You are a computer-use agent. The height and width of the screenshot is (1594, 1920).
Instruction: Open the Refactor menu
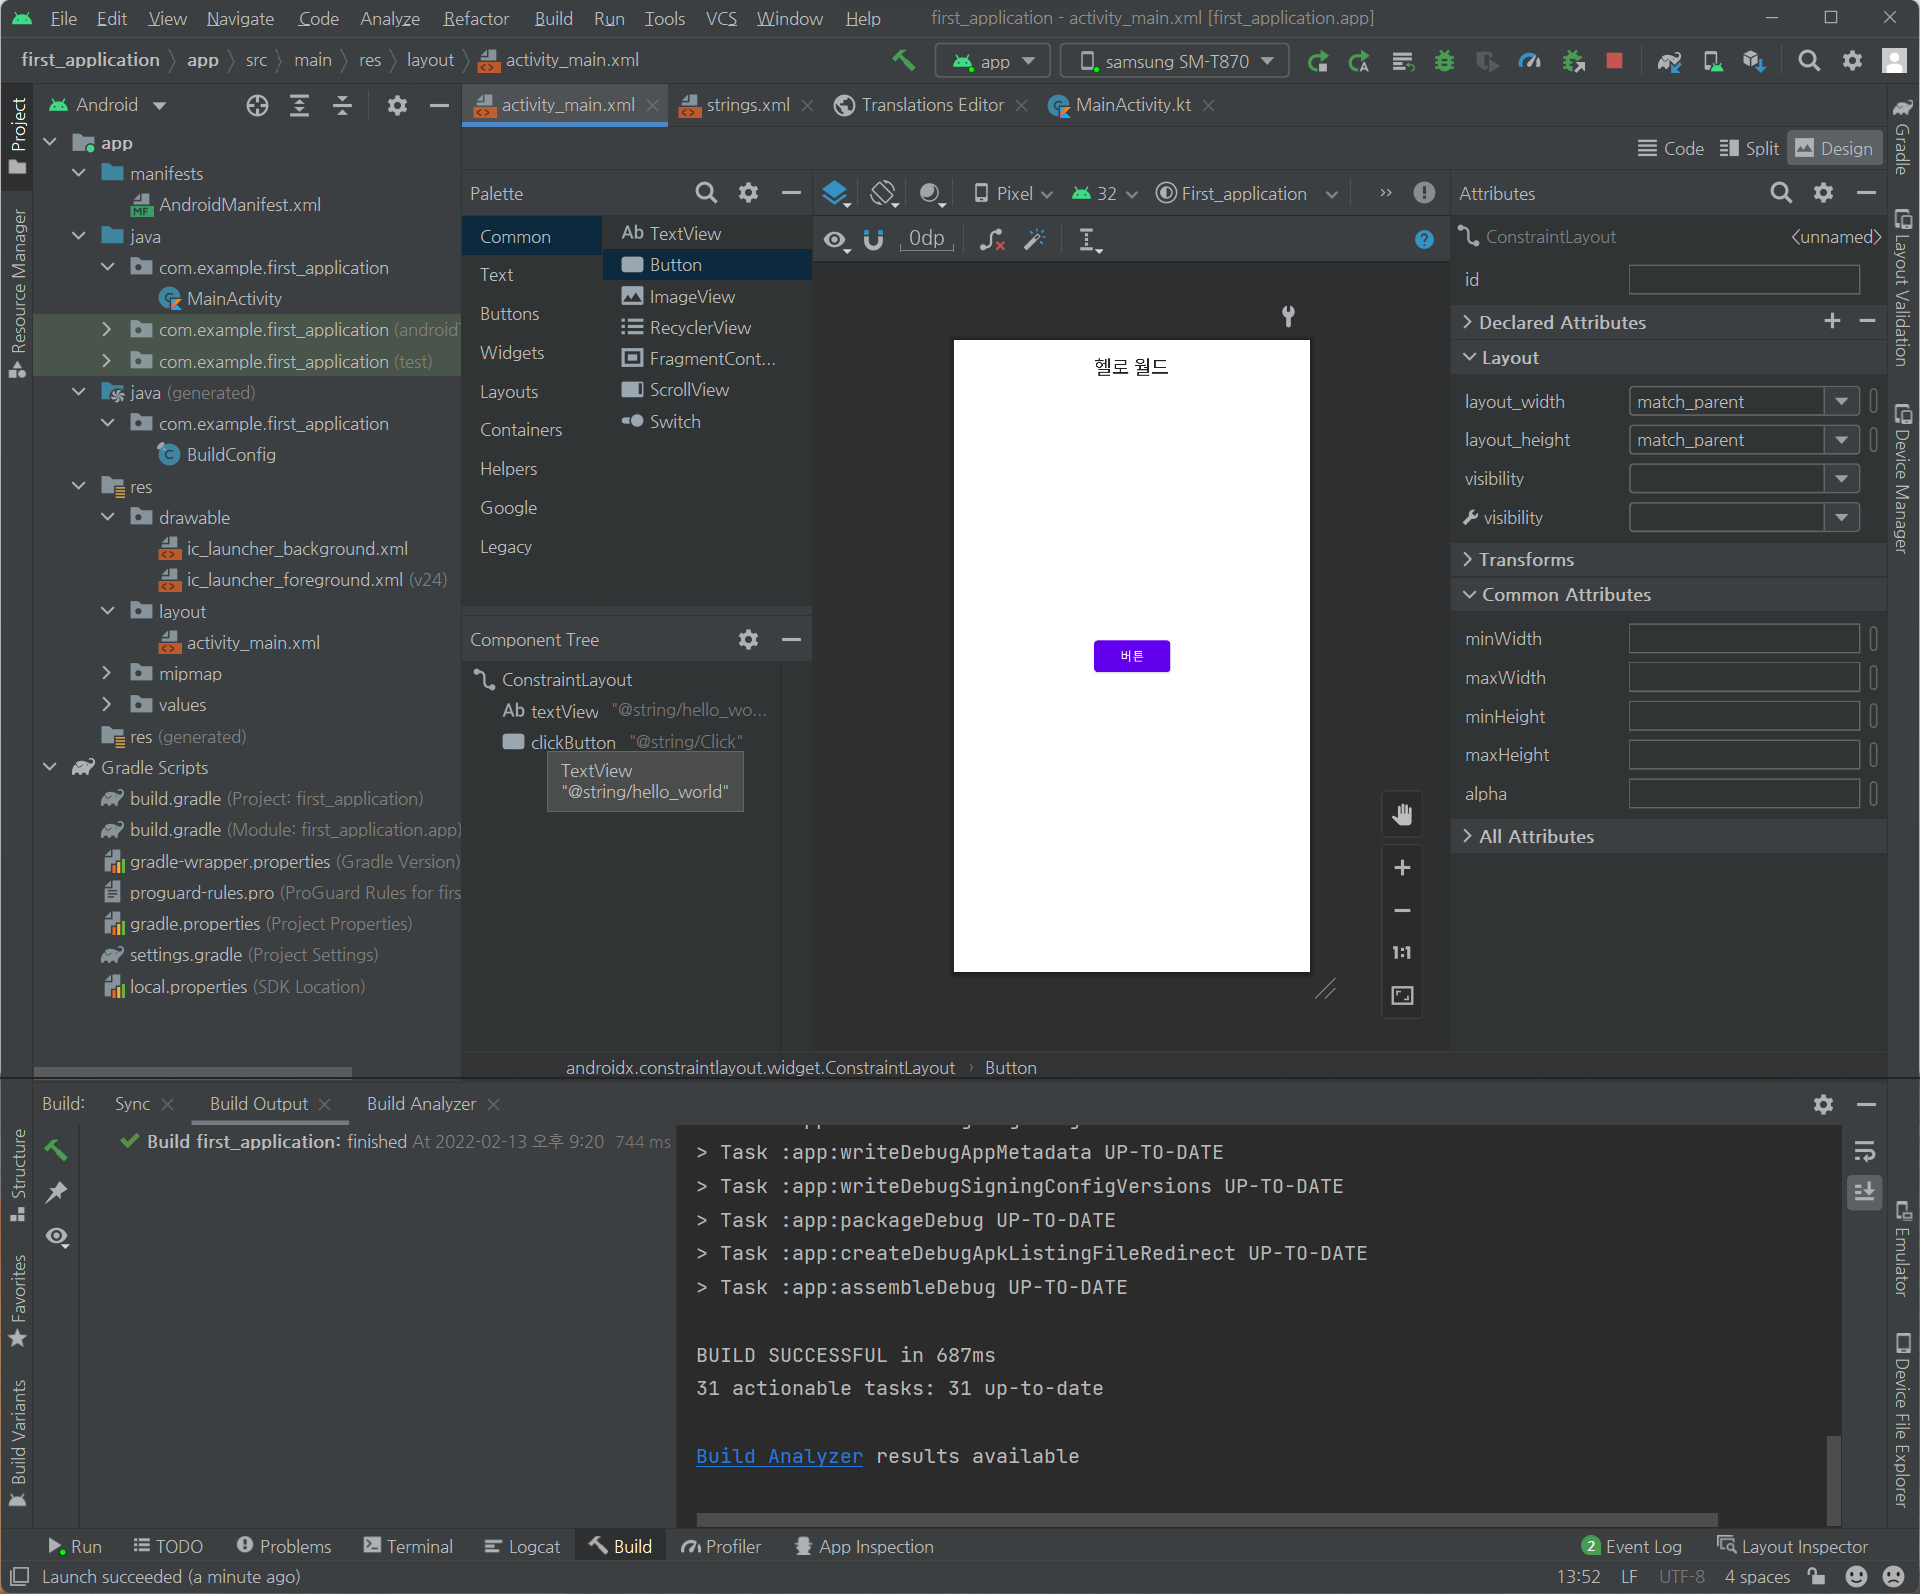[x=476, y=18]
